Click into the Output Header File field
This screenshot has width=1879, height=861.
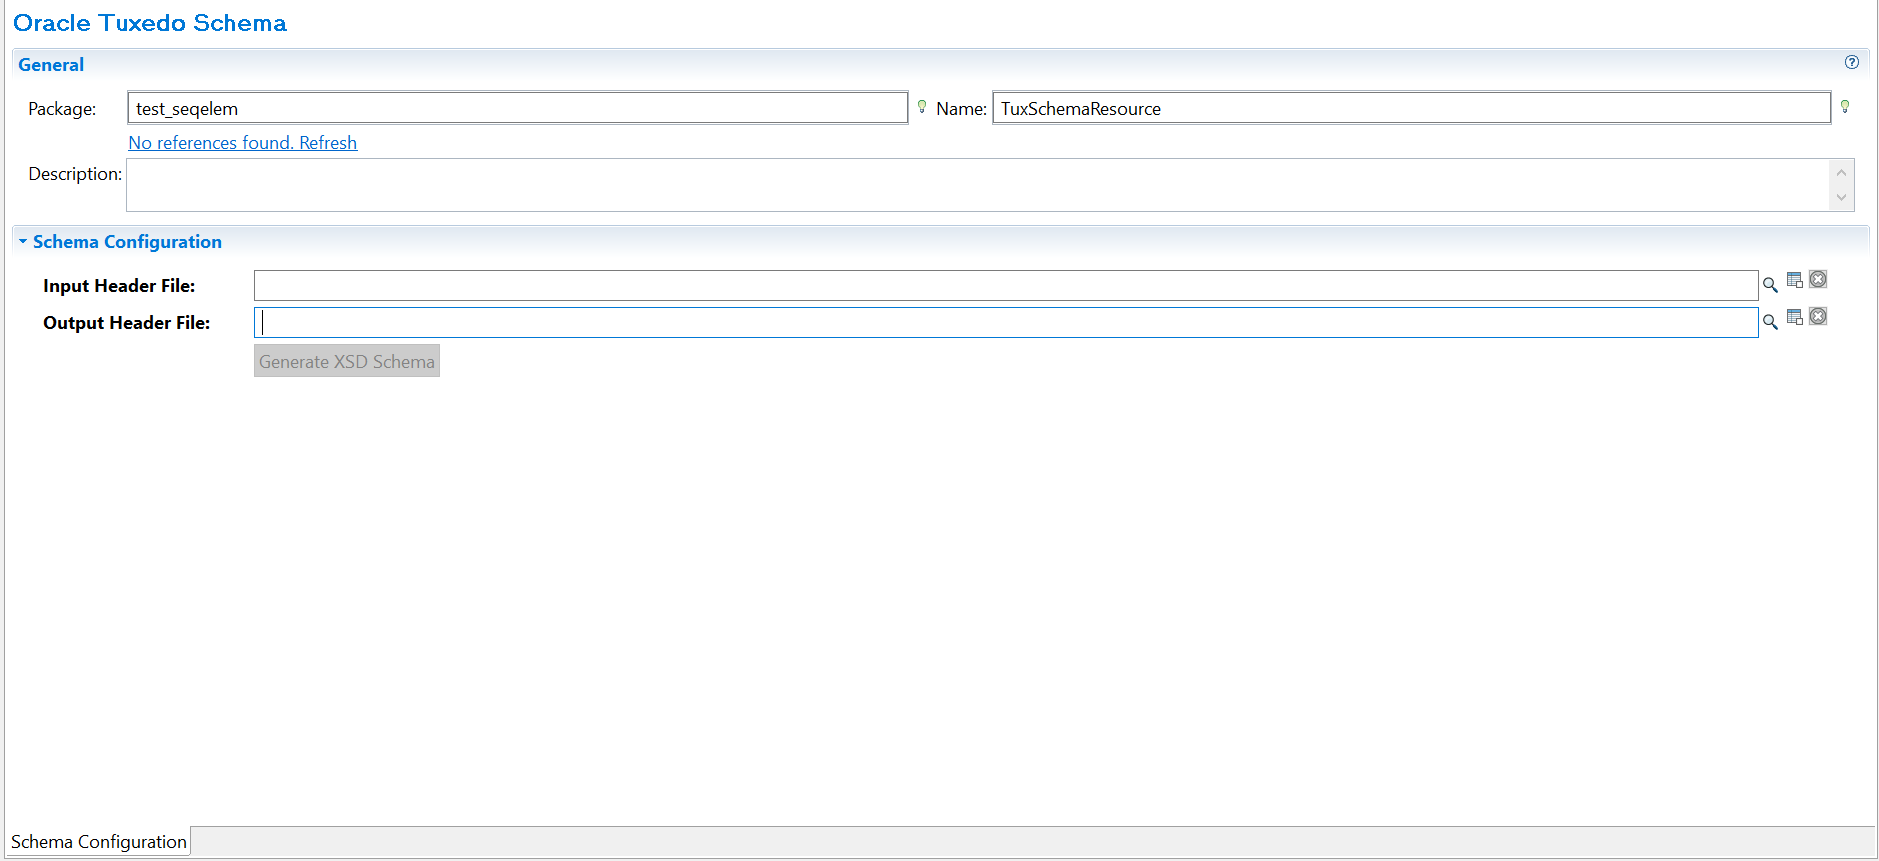(1006, 322)
